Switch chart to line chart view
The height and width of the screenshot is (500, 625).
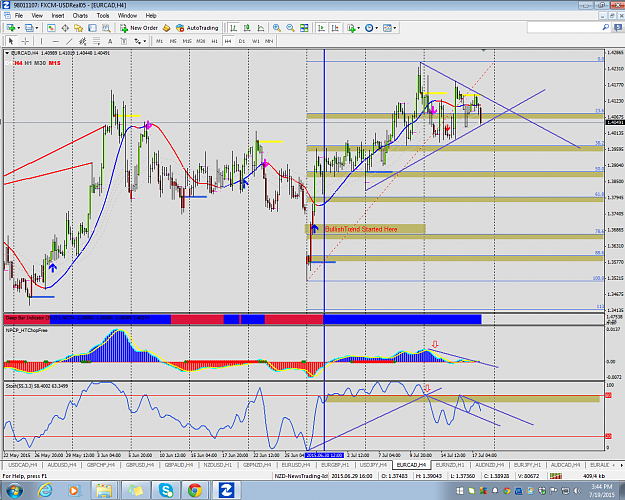coord(261,28)
